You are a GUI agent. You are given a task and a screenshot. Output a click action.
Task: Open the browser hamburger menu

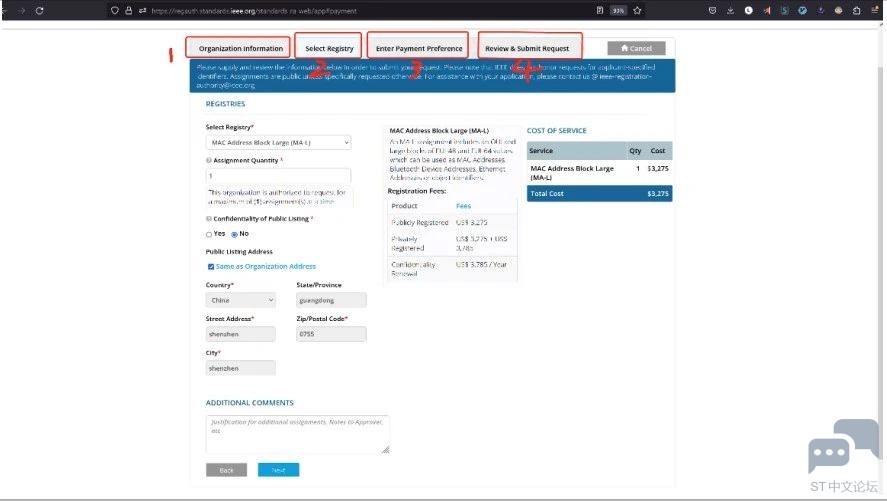(875, 10)
